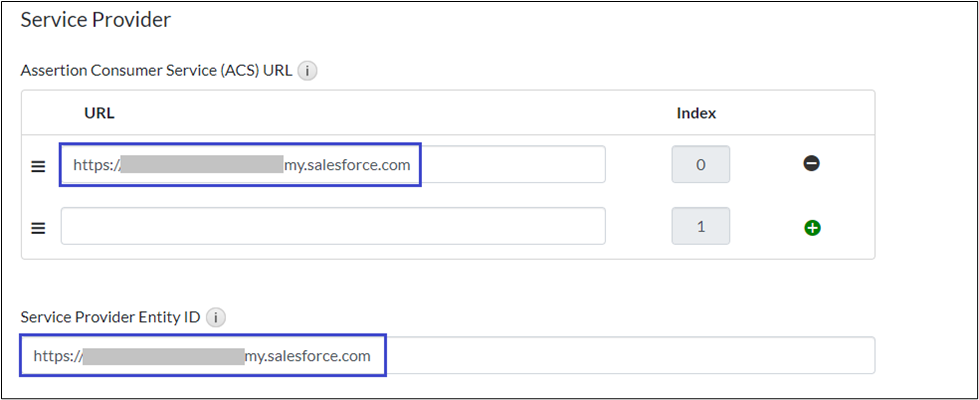Click the Service Provider Entity ID label text
Viewport: 979px width, 400px height.
[x=111, y=317]
